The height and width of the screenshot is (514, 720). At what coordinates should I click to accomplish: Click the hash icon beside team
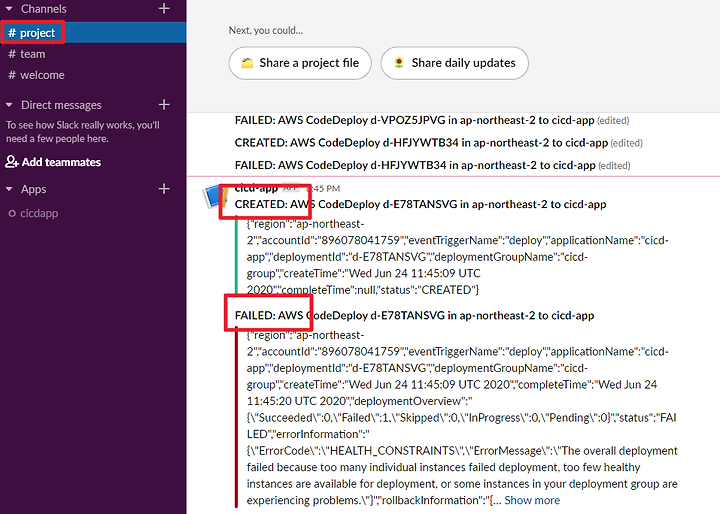coord(12,54)
